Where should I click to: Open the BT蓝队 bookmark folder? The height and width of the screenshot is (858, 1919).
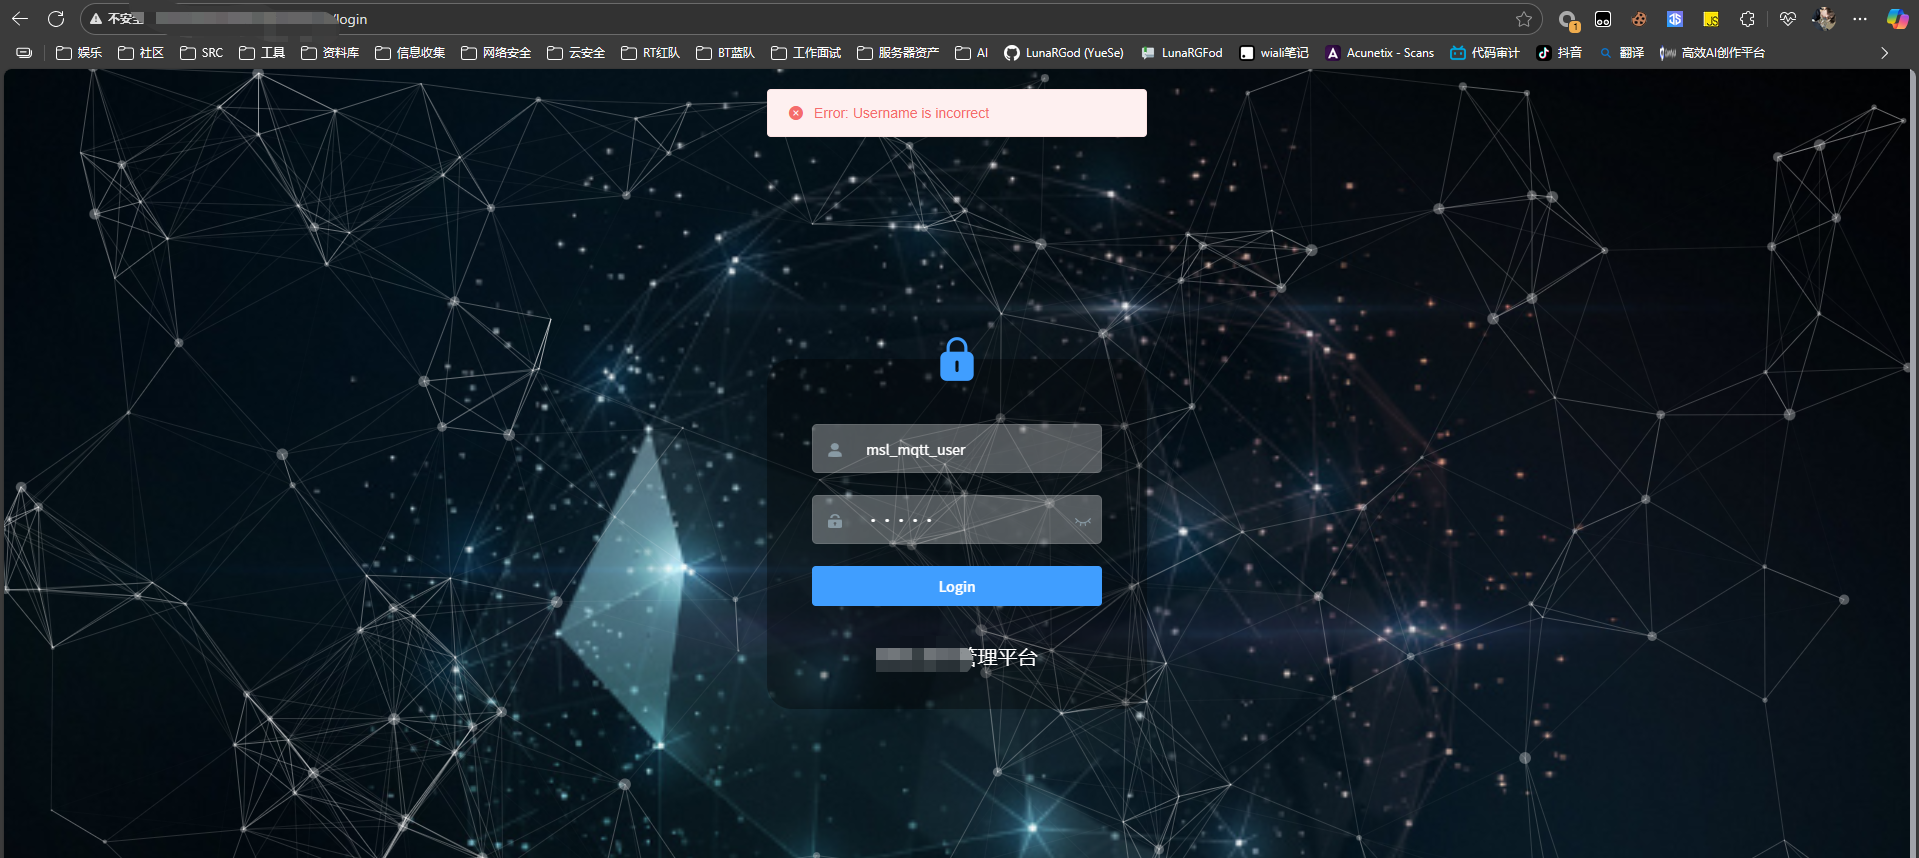(x=726, y=53)
